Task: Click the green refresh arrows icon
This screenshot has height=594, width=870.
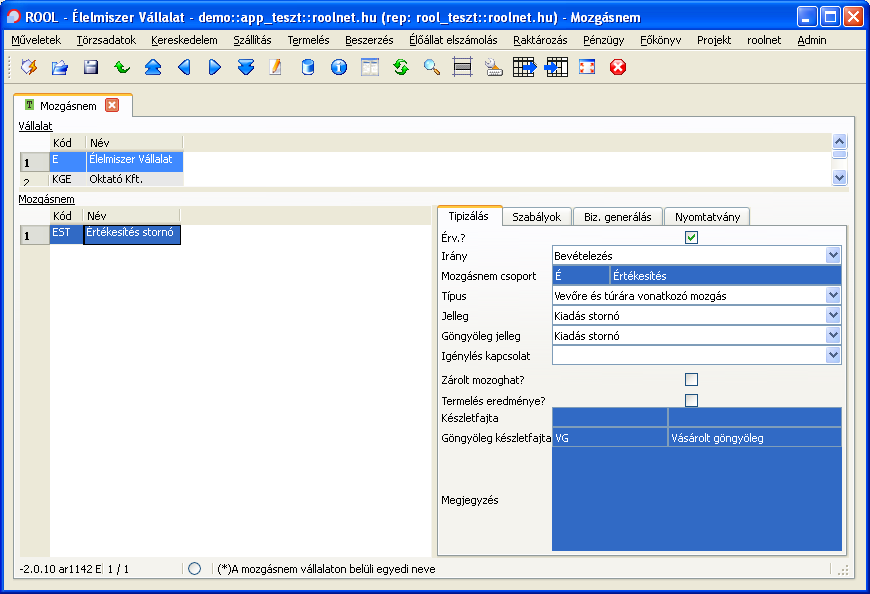Action: coord(401,67)
